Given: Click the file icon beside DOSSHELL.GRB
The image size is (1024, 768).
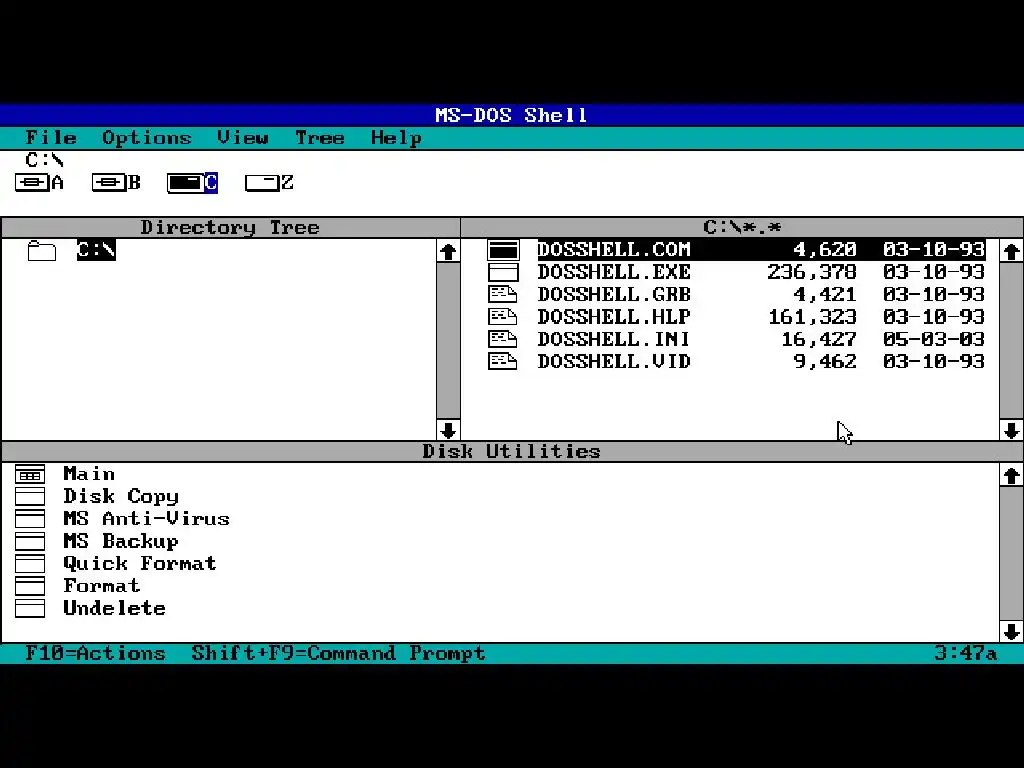Looking at the screenshot, I should (x=503, y=295).
